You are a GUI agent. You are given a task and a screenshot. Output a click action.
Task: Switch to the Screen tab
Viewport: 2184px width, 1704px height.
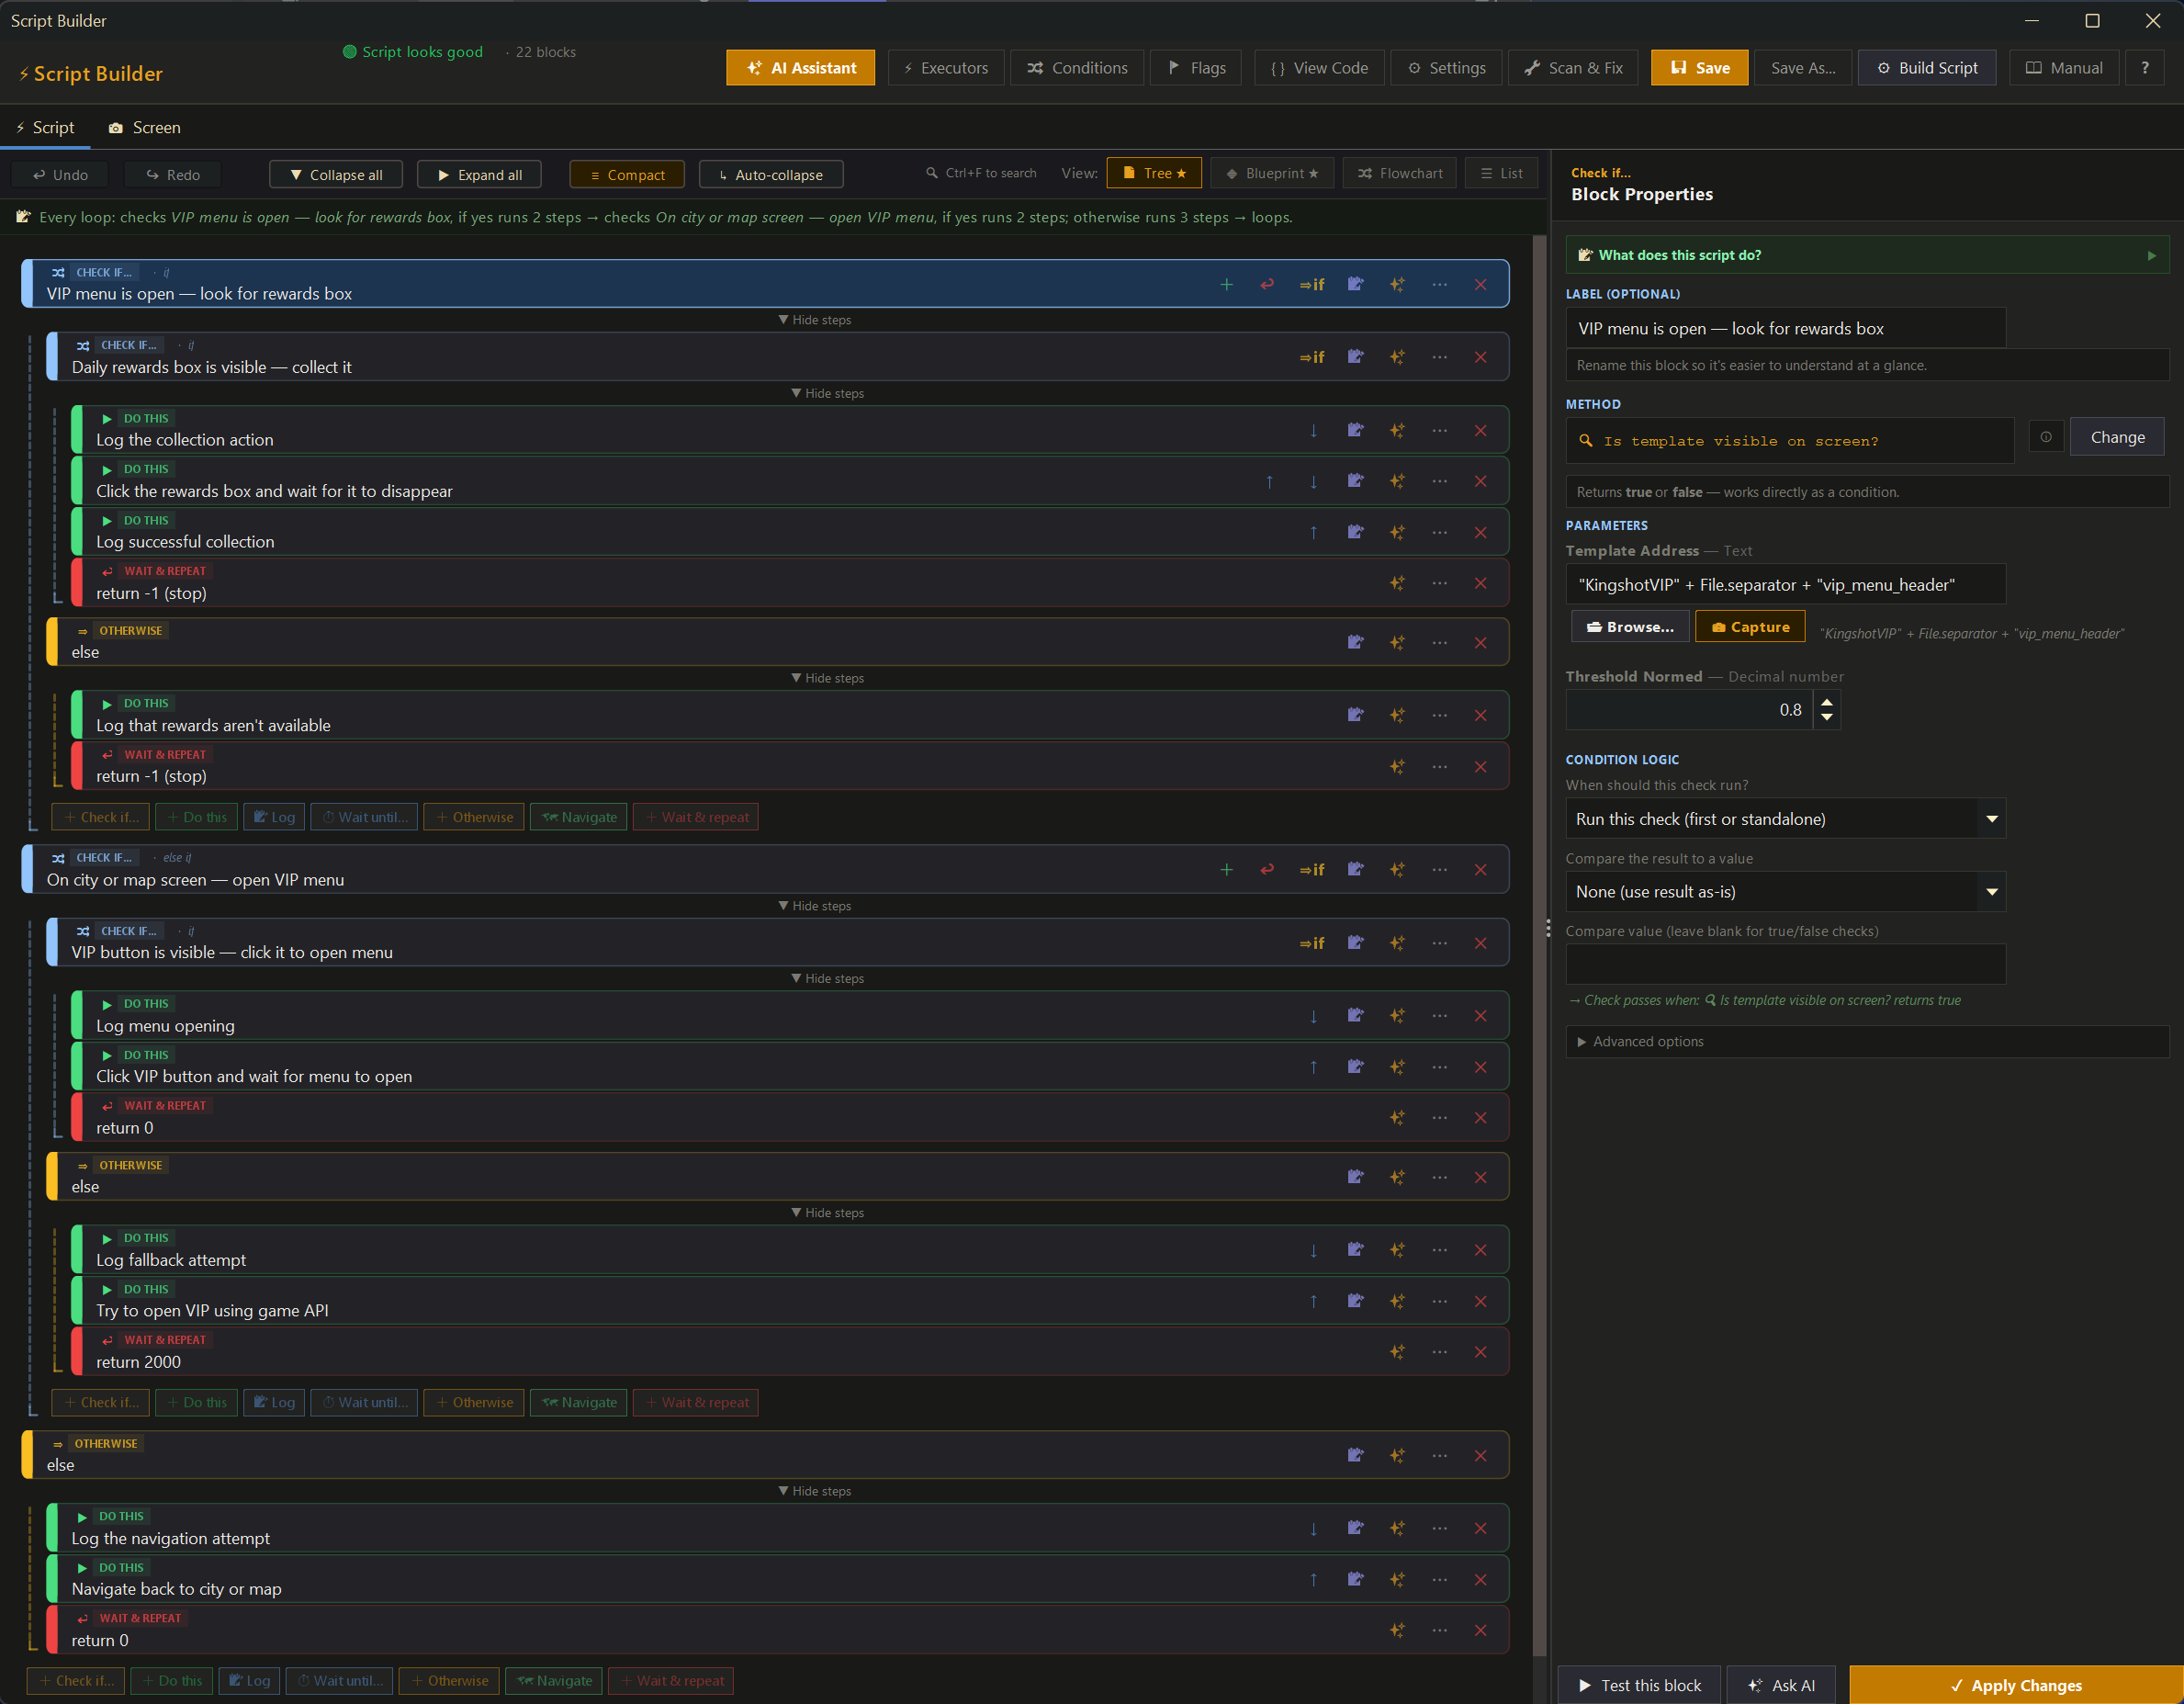145,128
